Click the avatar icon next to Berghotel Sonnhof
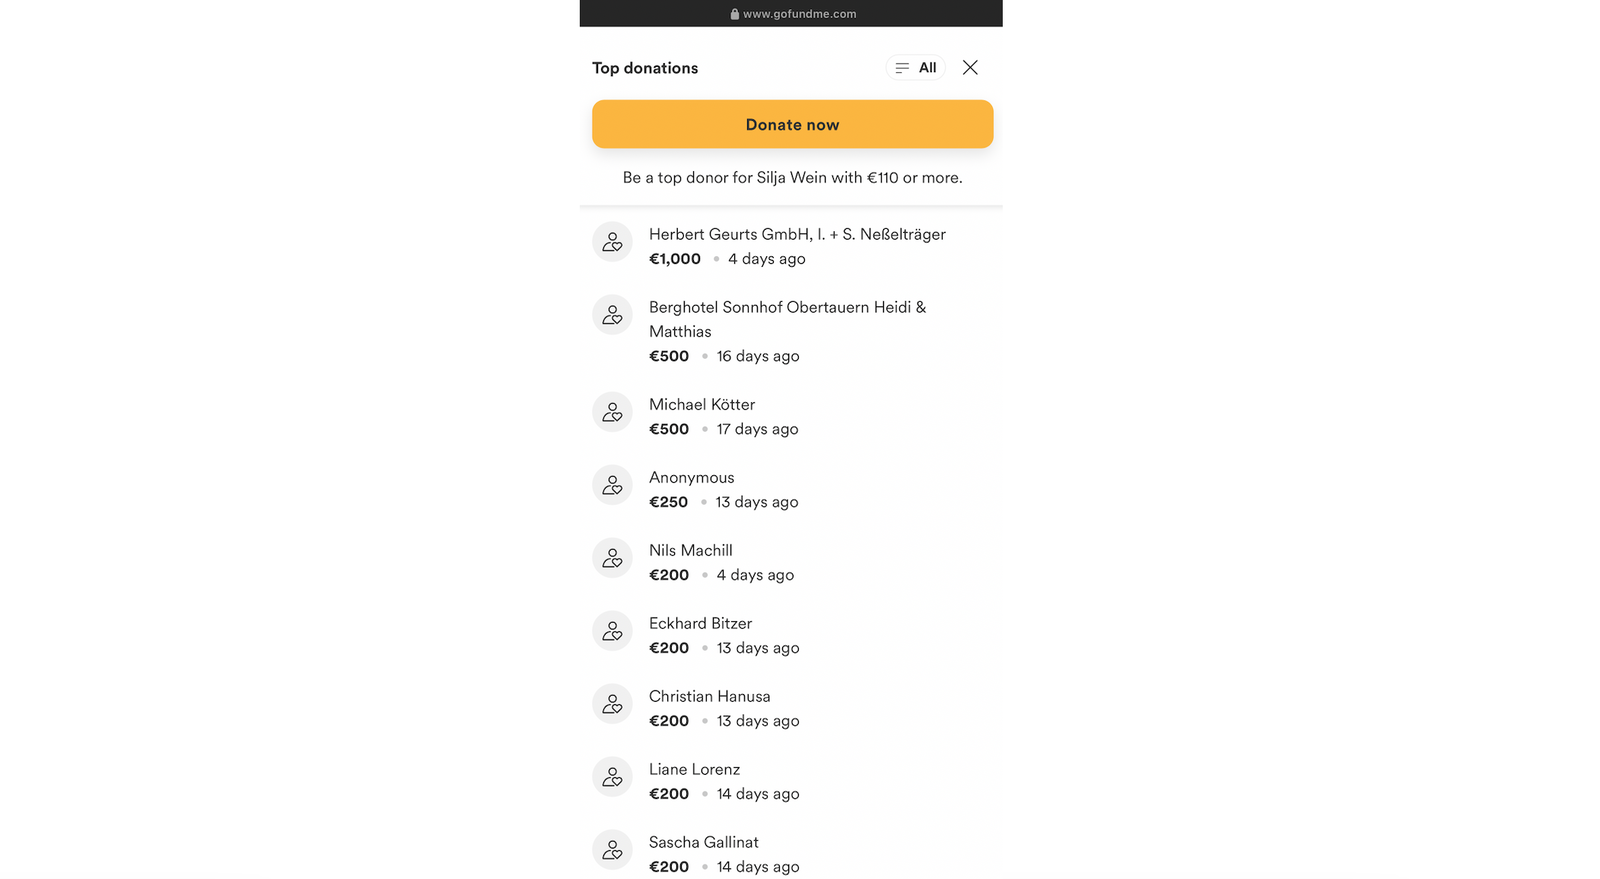The image size is (1600, 879). pyautogui.click(x=612, y=315)
